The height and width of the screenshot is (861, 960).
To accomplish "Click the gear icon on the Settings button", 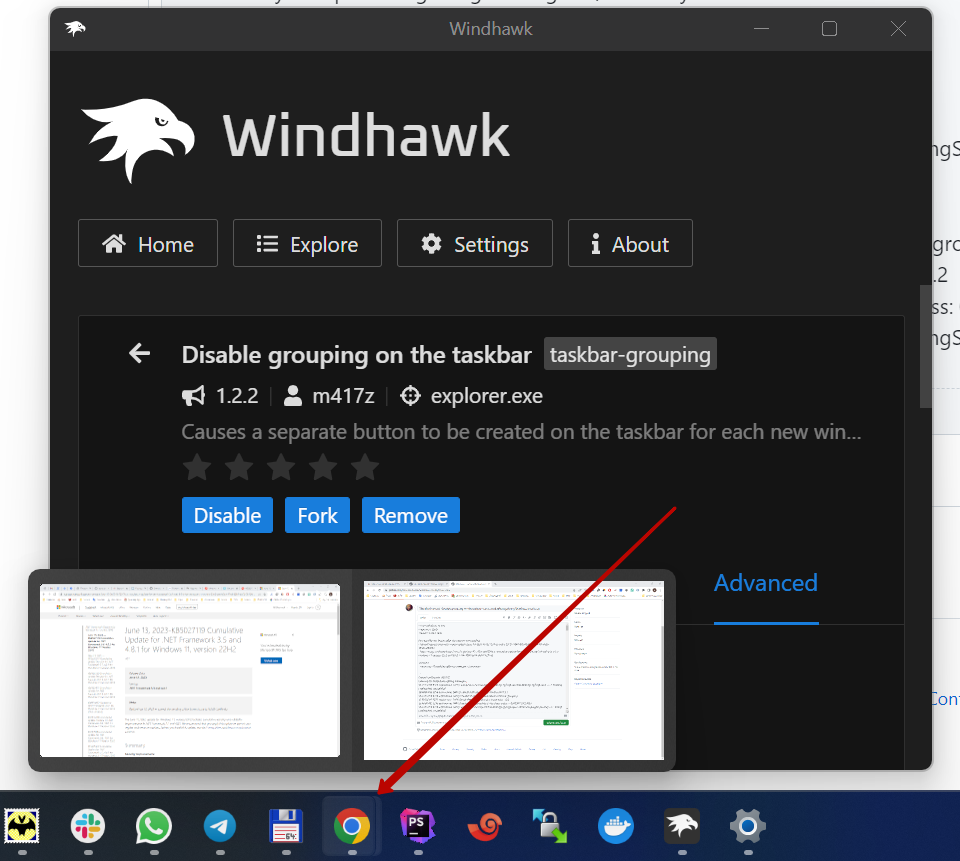I will coord(431,243).
